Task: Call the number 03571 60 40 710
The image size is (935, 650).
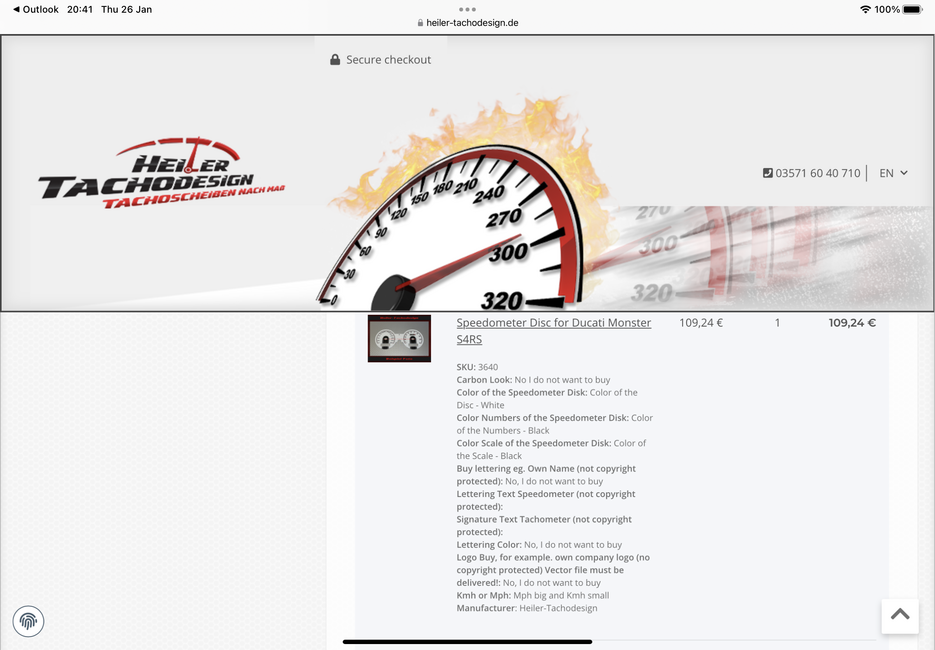Action: pyautogui.click(x=818, y=173)
